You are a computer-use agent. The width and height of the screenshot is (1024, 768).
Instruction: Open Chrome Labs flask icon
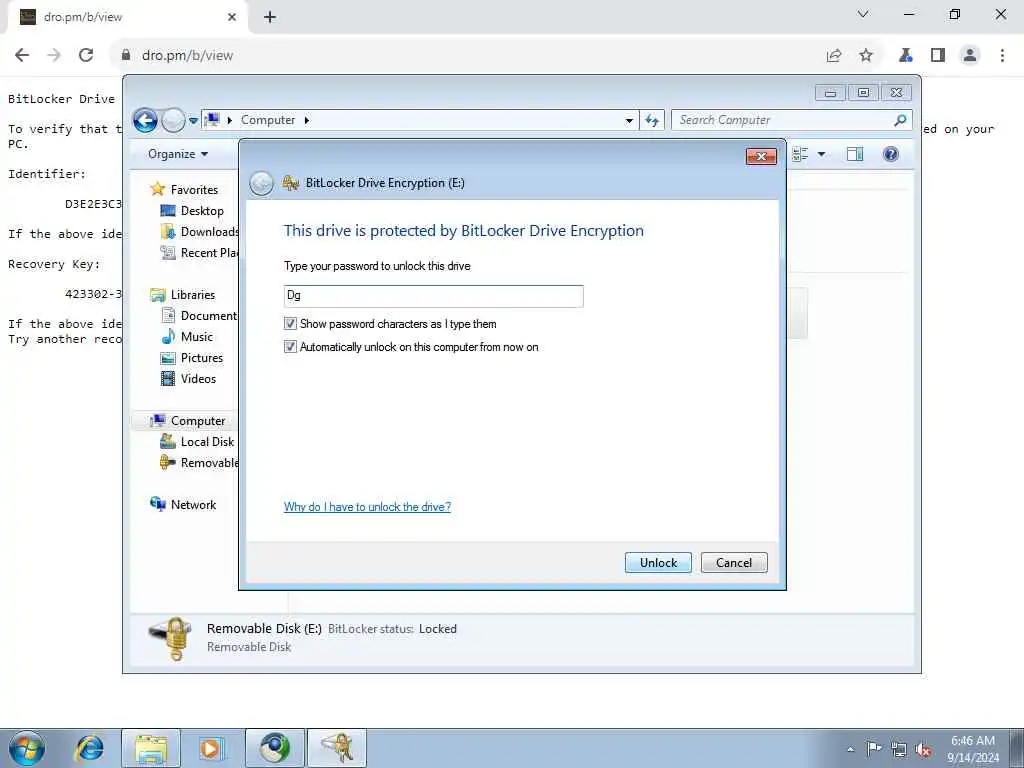(905, 56)
